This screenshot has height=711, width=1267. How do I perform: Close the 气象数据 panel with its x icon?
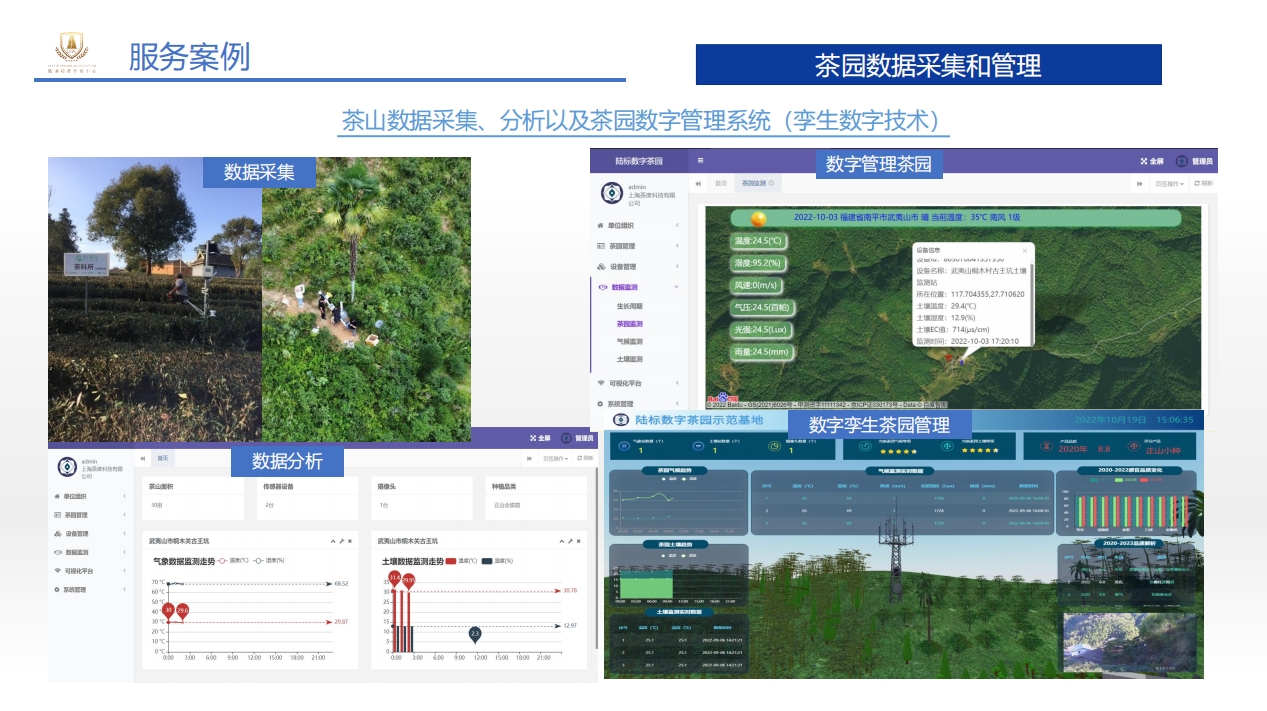click(349, 541)
